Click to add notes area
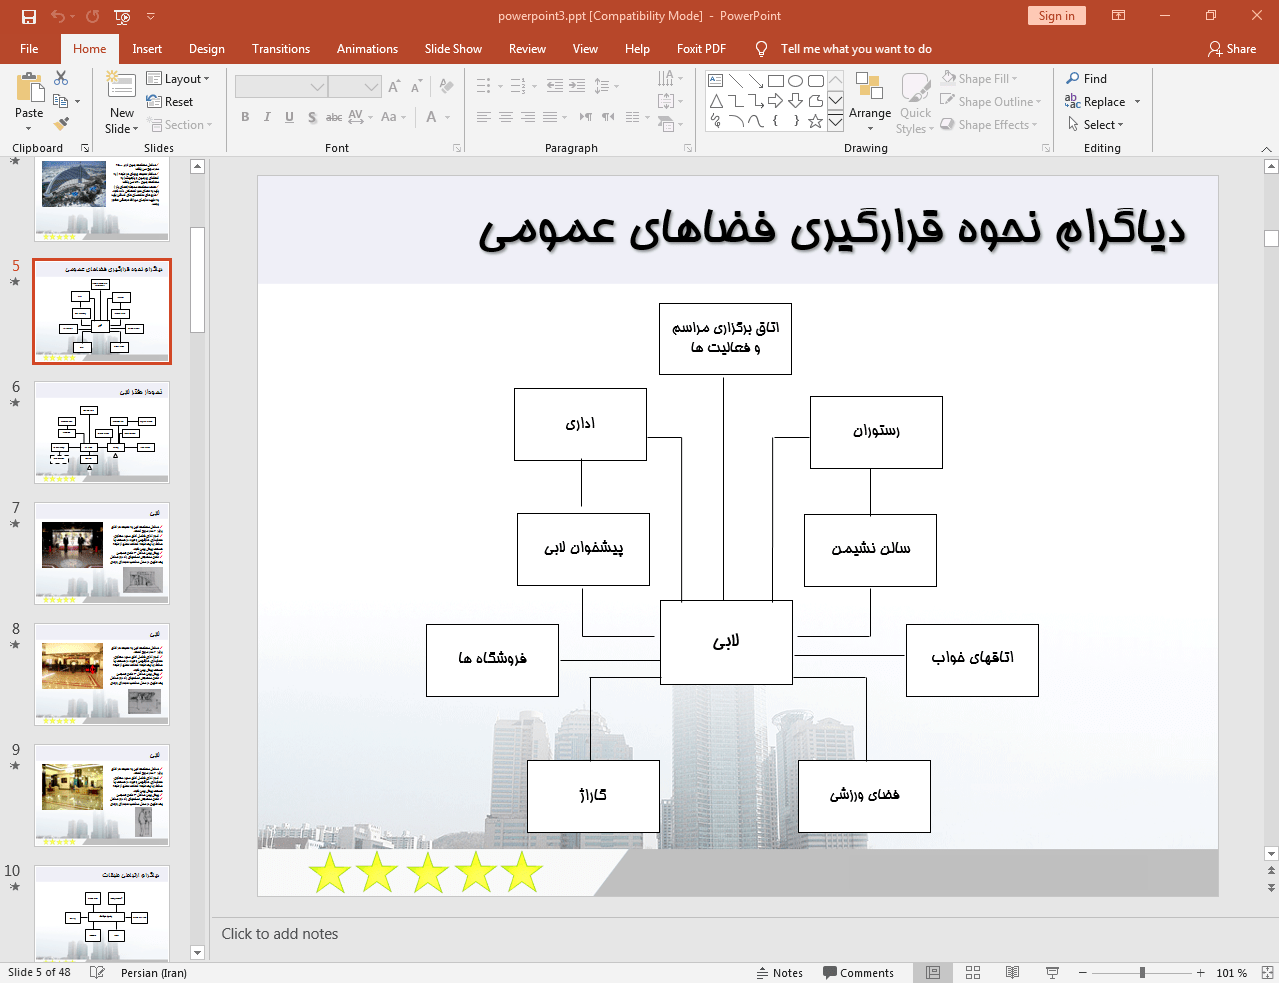 pos(740,934)
